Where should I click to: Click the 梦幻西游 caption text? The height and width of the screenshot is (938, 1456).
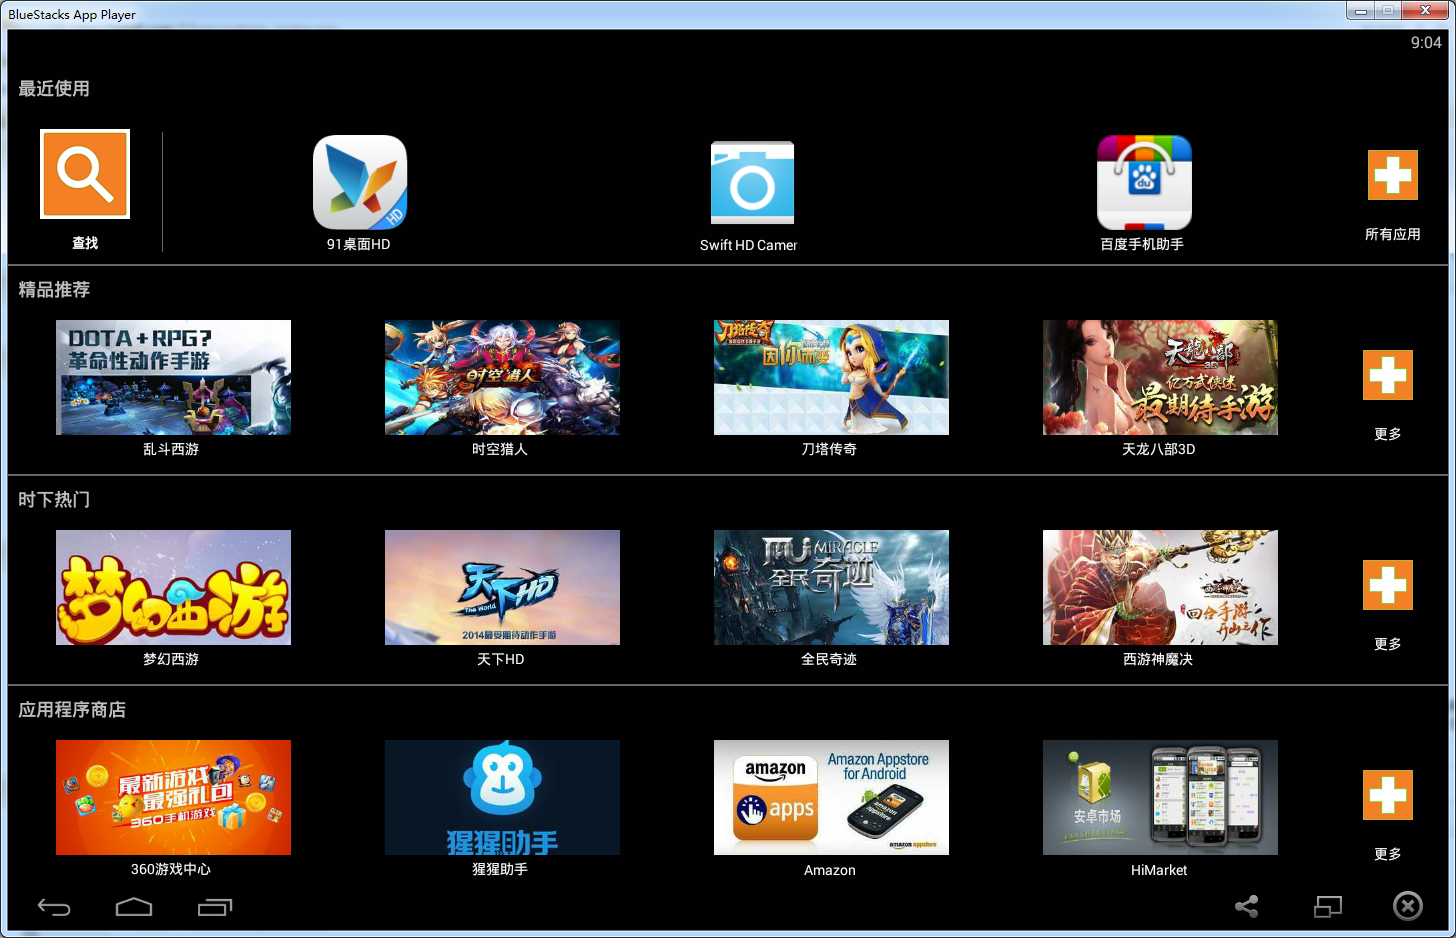coord(171,659)
